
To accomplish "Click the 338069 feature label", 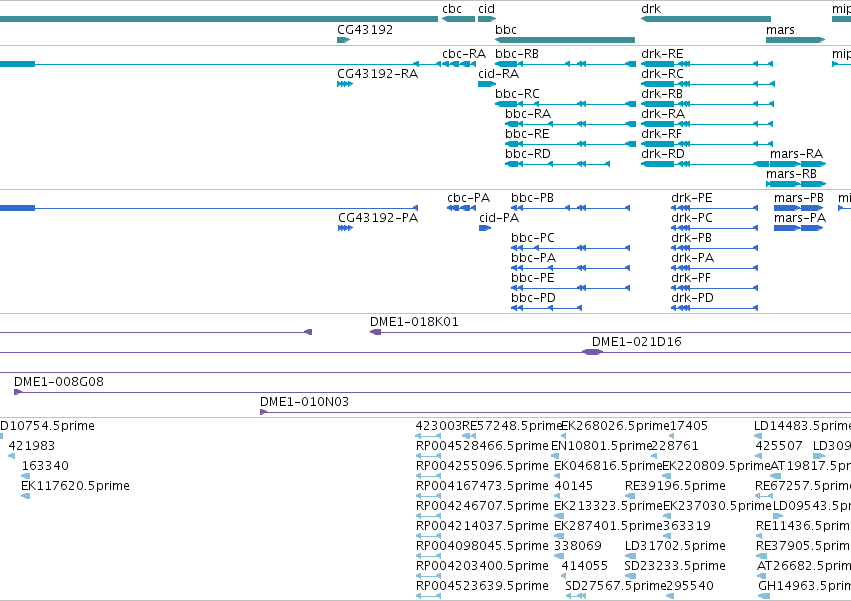I will point(578,546).
